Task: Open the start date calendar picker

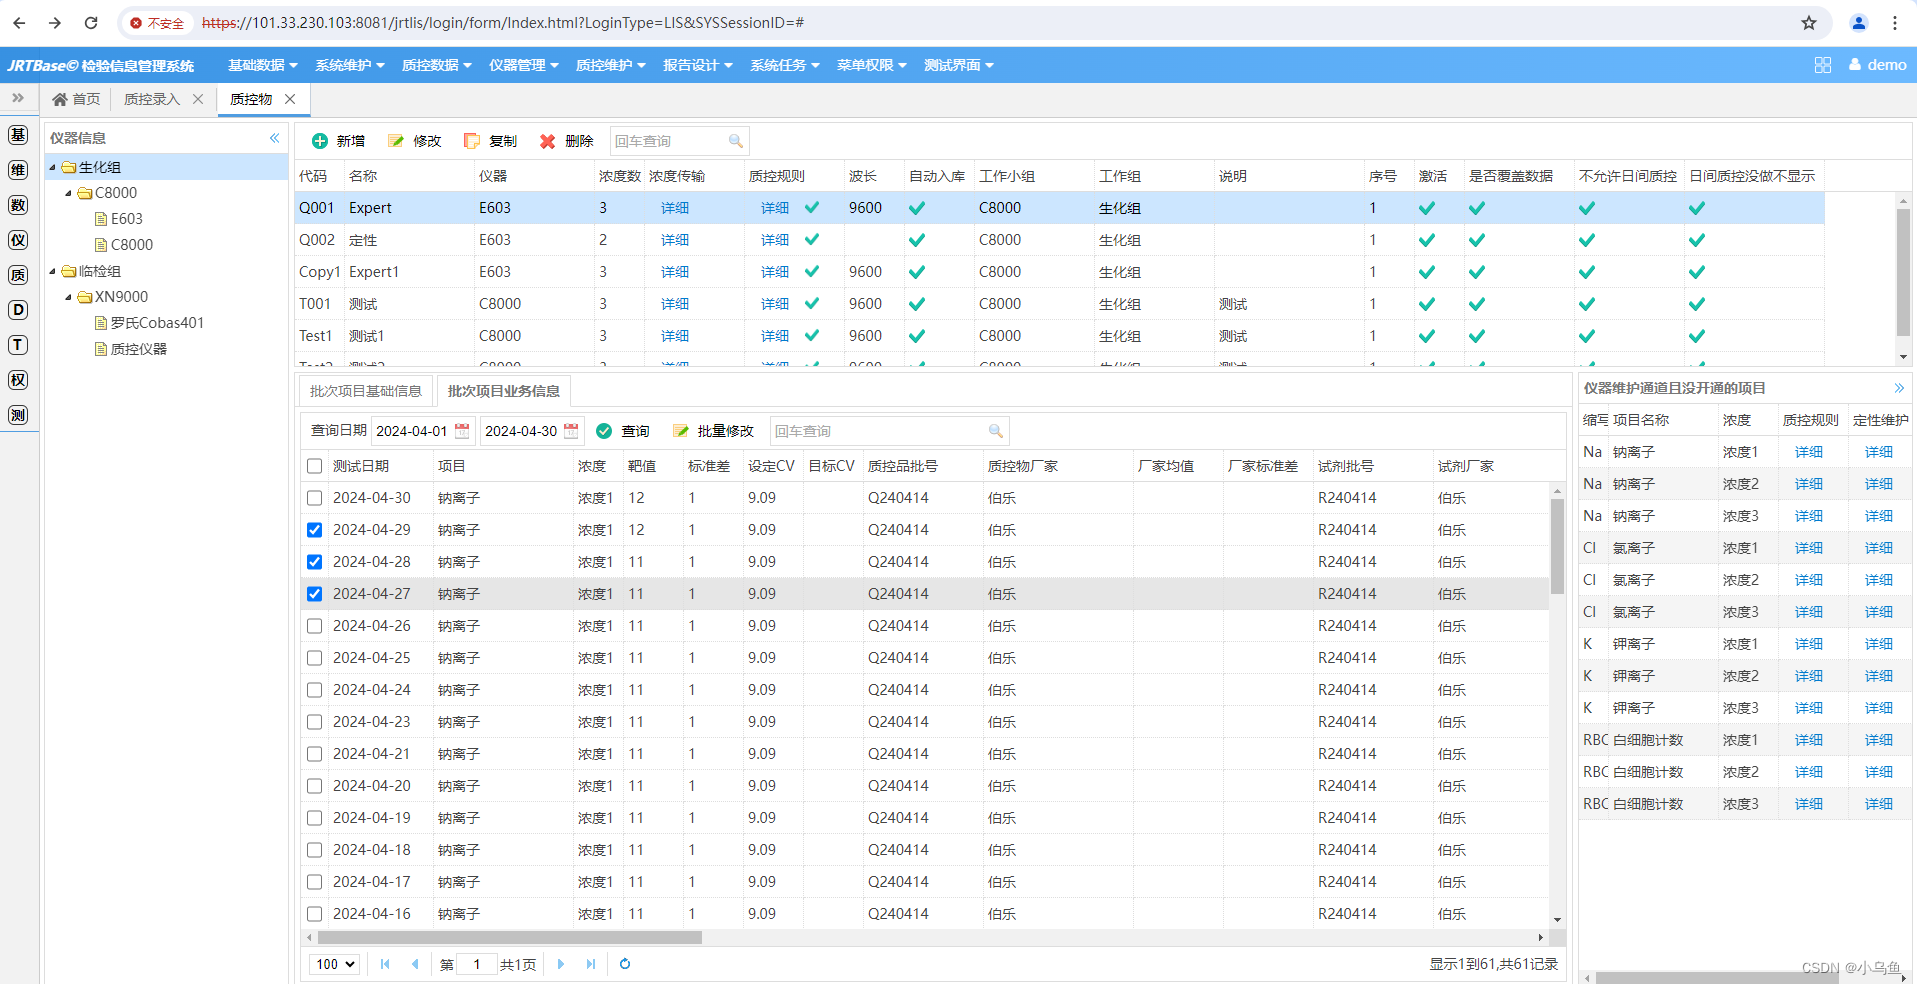Action: [x=462, y=431]
